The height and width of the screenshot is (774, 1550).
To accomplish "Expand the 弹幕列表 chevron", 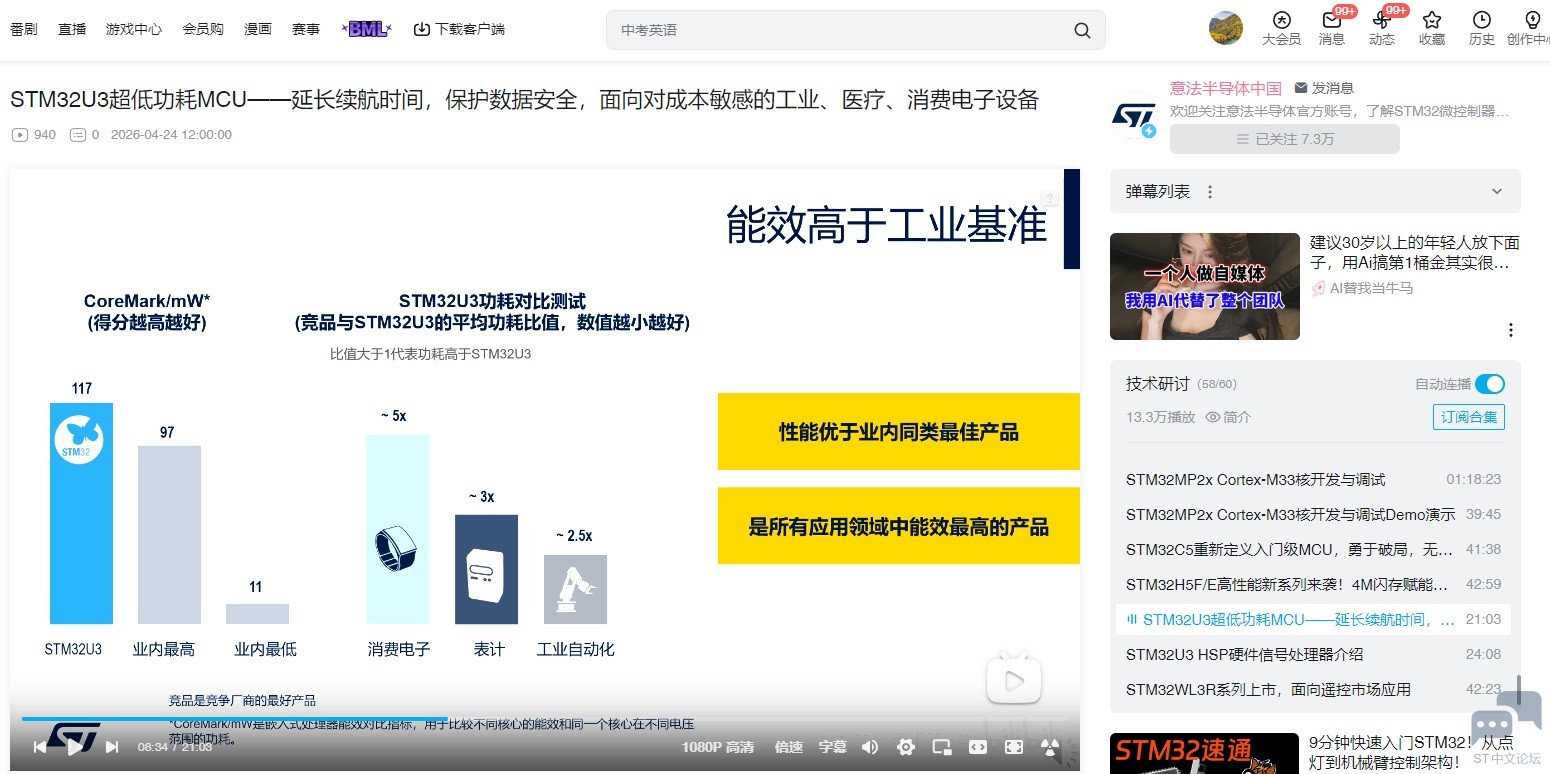I will 1497,191.
